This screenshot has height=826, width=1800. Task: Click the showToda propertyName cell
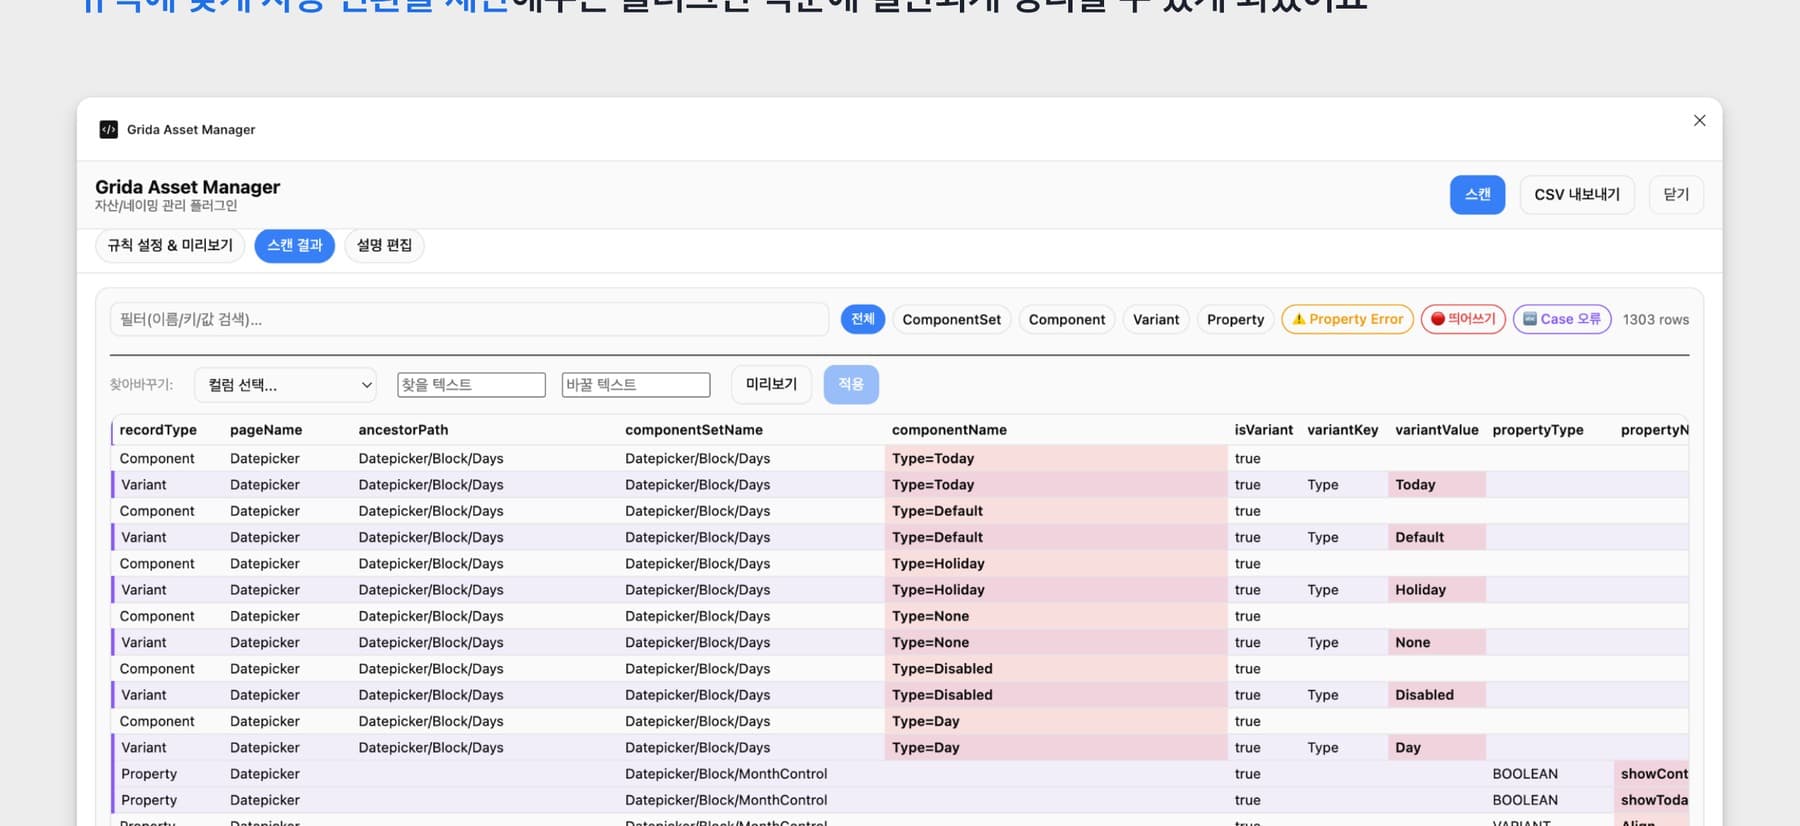click(x=1652, y=800)
